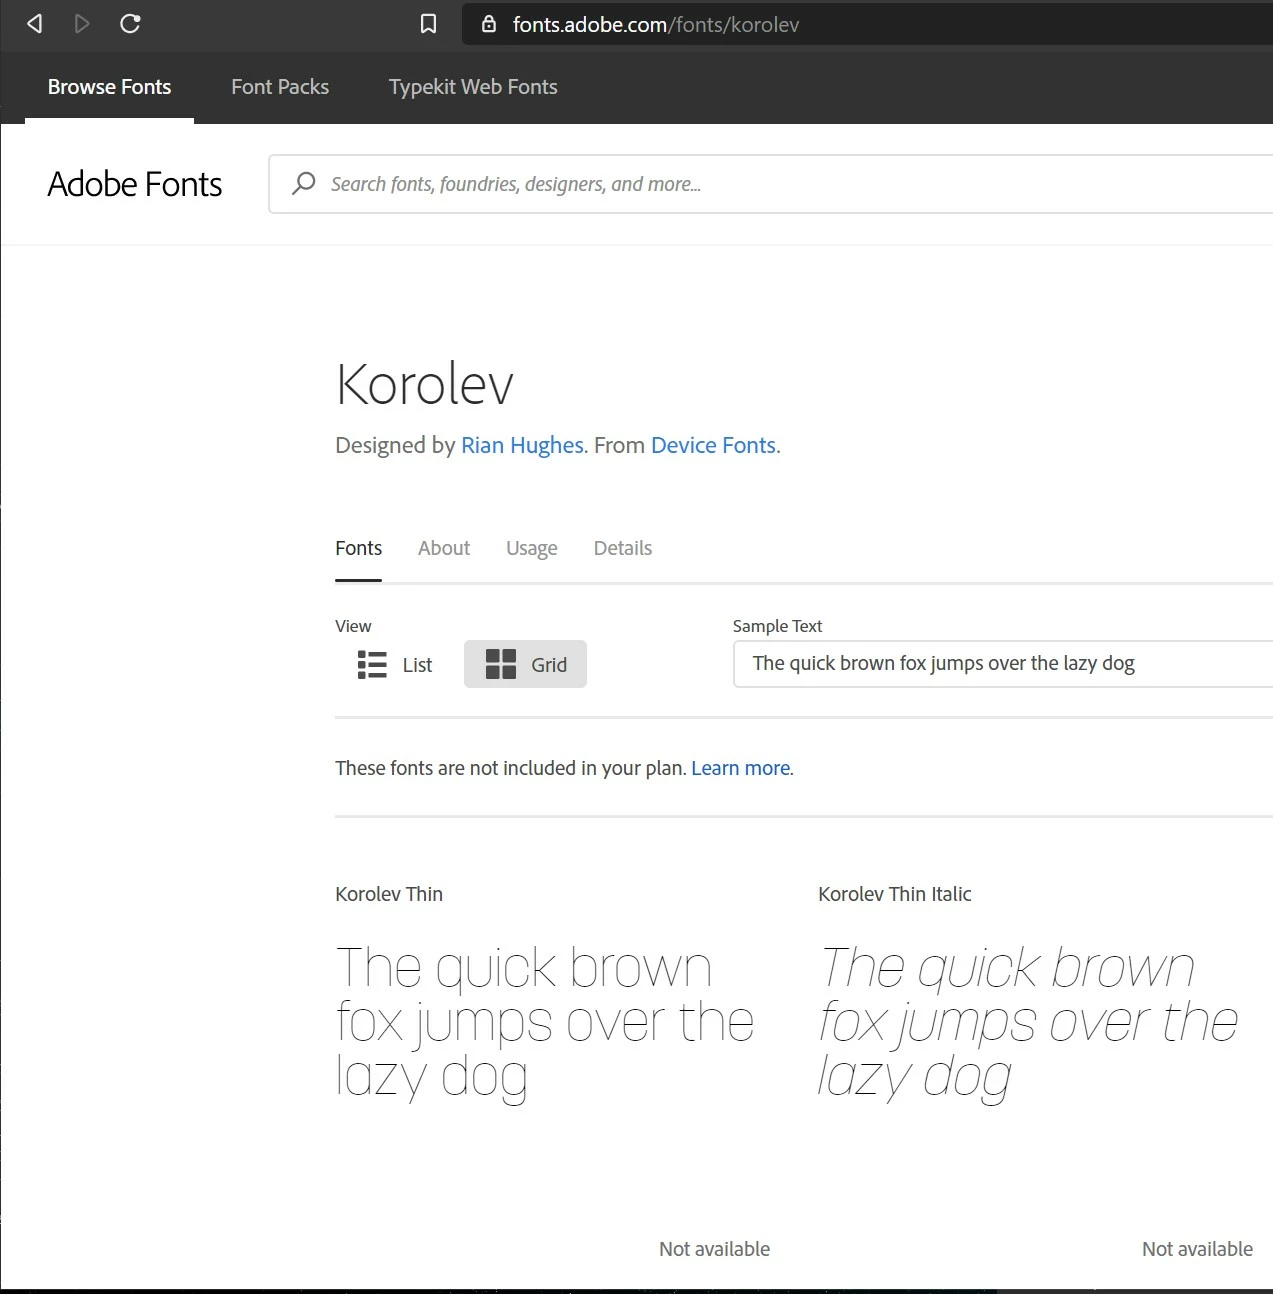1273x1294 pixels.
Task: Click the Adobe Fonts logo
Action: [x=135, y=184]
